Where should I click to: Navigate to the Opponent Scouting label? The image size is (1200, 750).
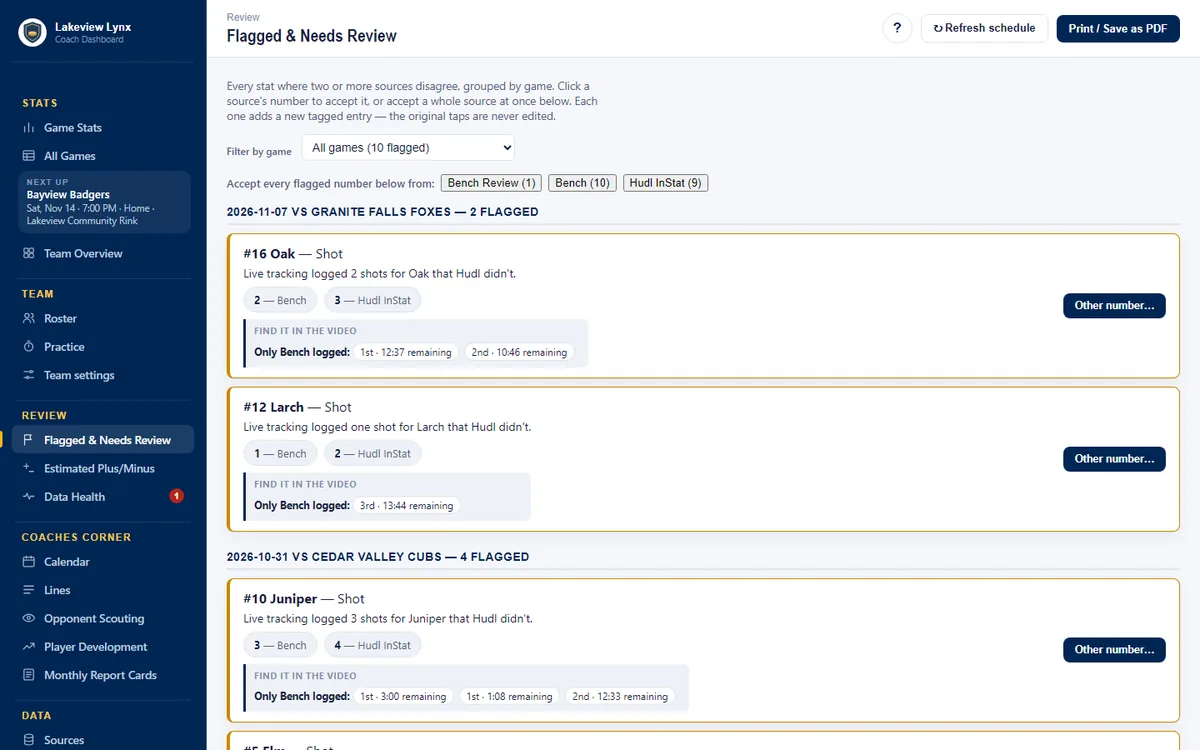[x=94, y=619]
